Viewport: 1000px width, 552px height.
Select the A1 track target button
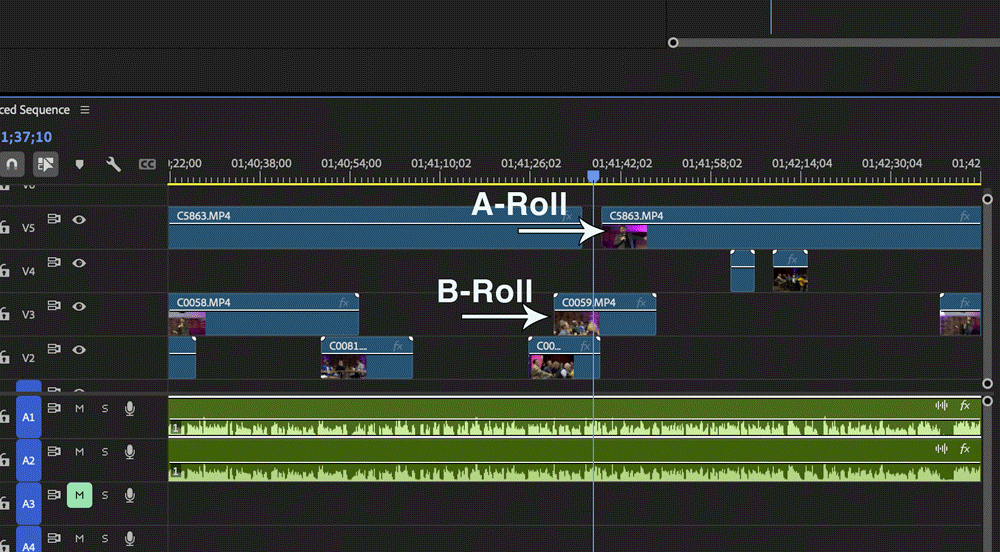[28, 415]
